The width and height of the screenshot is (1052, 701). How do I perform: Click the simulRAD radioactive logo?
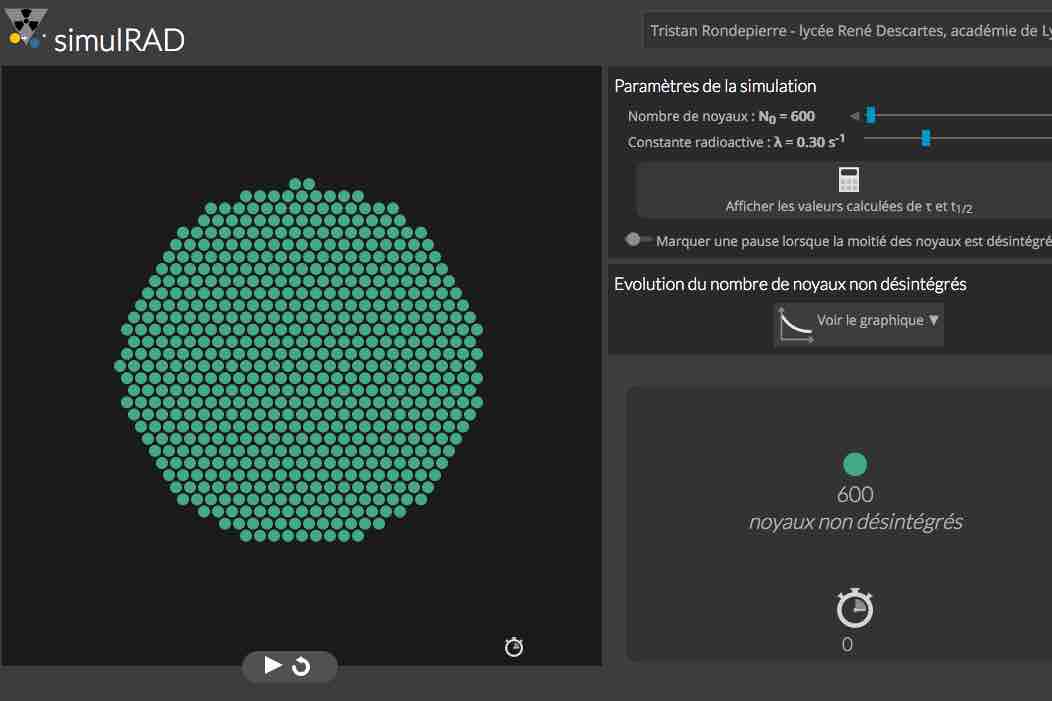[x=27, y=27]
